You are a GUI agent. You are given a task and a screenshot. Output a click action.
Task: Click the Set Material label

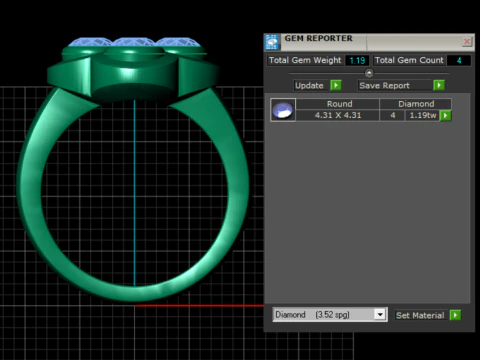(420, 315)
